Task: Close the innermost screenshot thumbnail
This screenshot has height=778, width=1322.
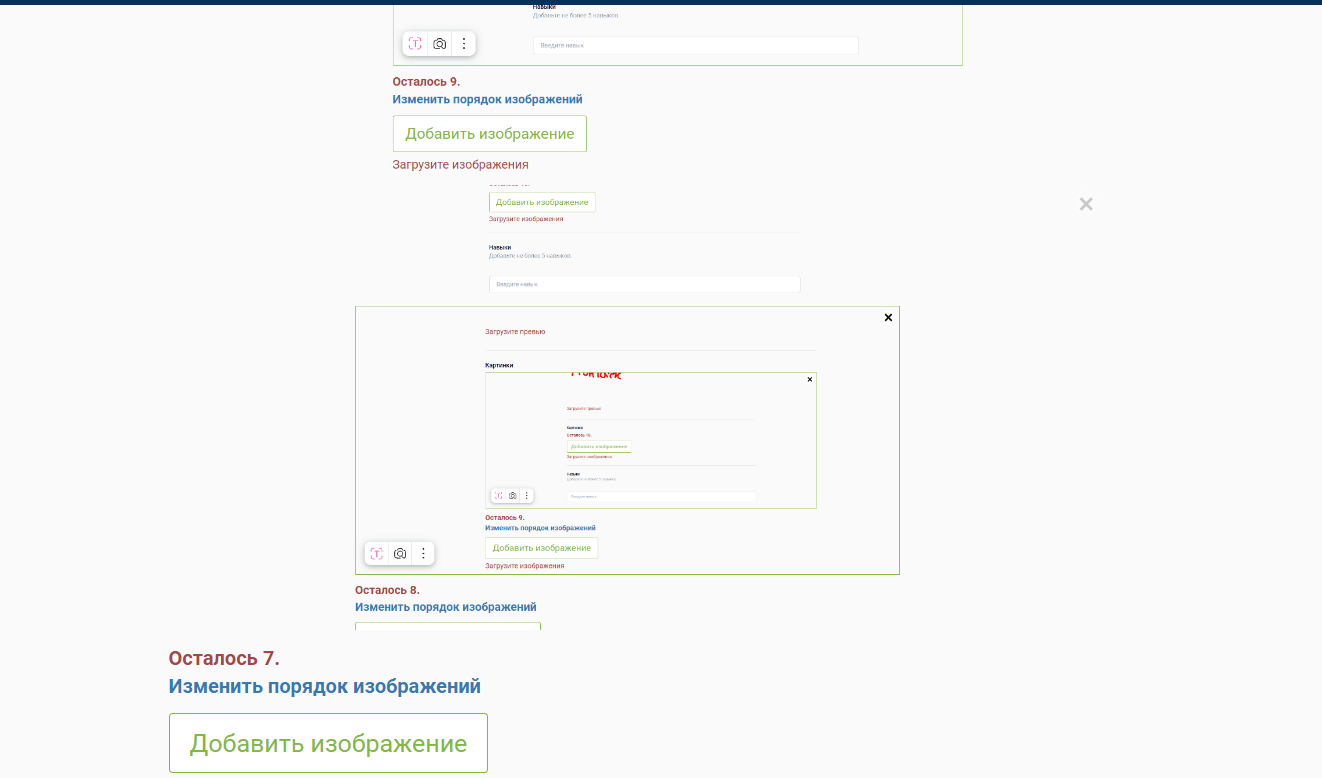Action: pyautogui.click(x=809, y=379)
